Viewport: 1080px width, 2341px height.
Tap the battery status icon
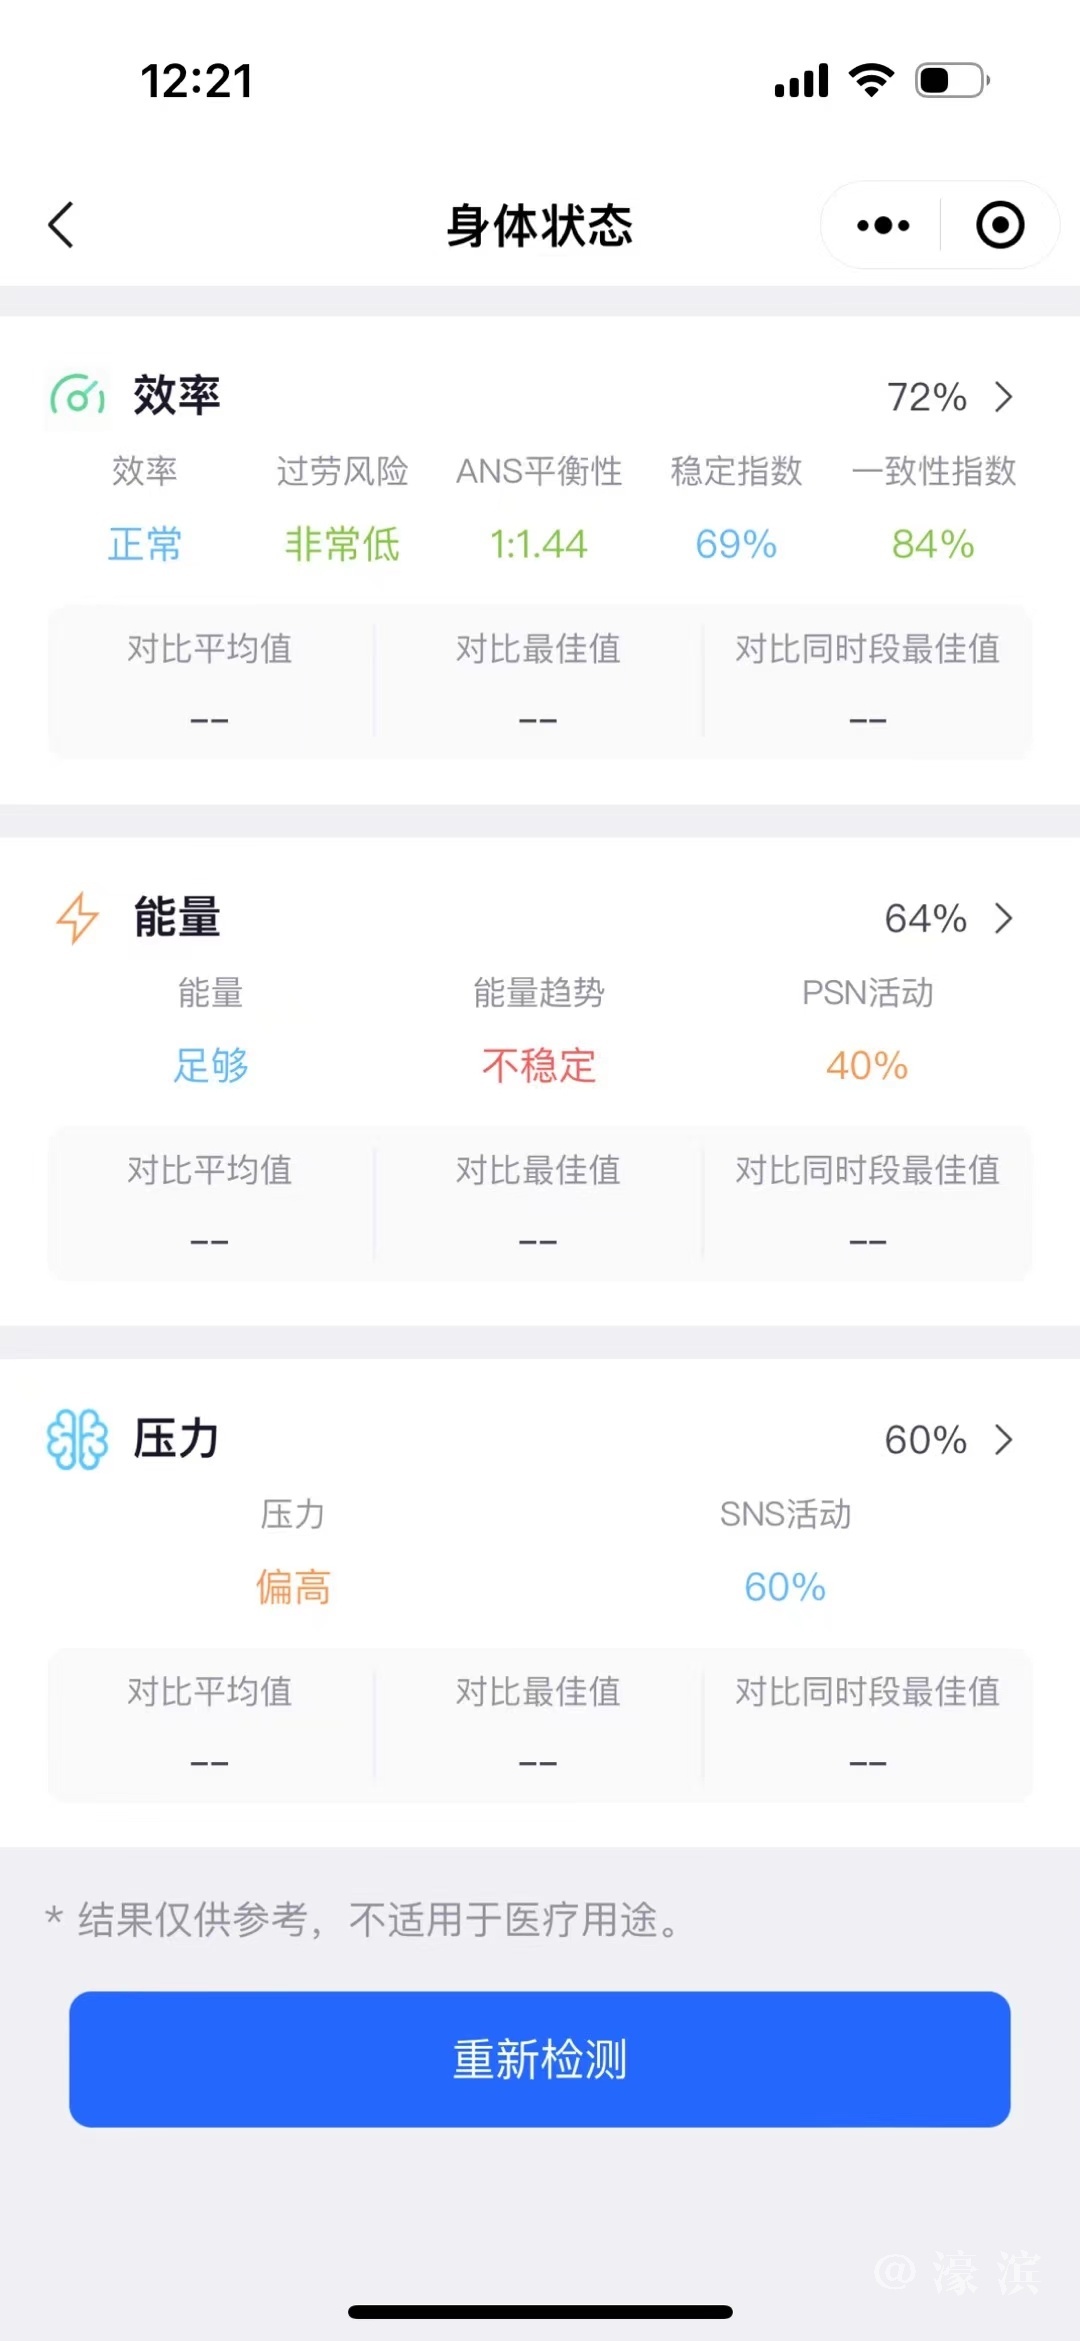pyautogui.click(x=952, y=80)
